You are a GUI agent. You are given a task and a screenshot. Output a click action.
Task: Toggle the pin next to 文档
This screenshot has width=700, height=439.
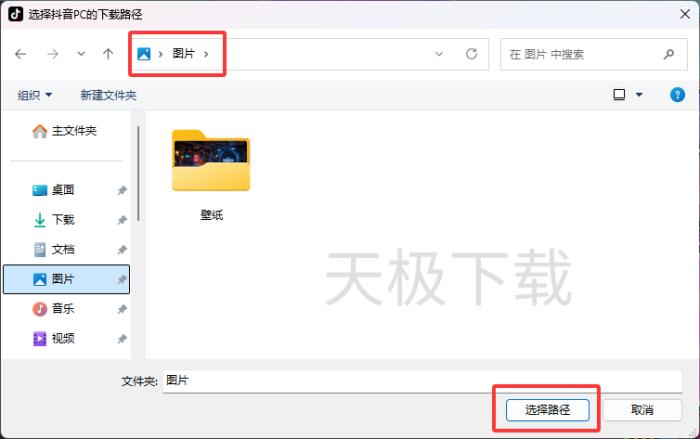click(122, 250)
